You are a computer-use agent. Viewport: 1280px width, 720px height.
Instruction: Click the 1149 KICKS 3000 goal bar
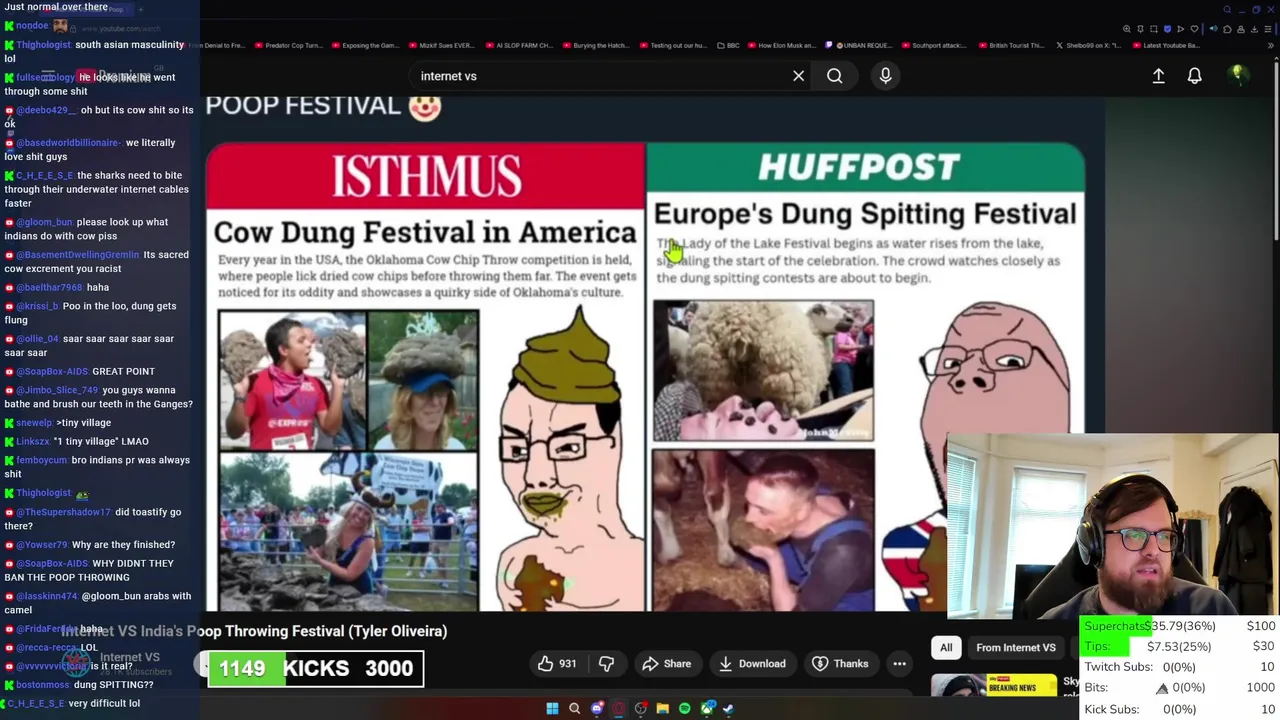pos(315,668)
